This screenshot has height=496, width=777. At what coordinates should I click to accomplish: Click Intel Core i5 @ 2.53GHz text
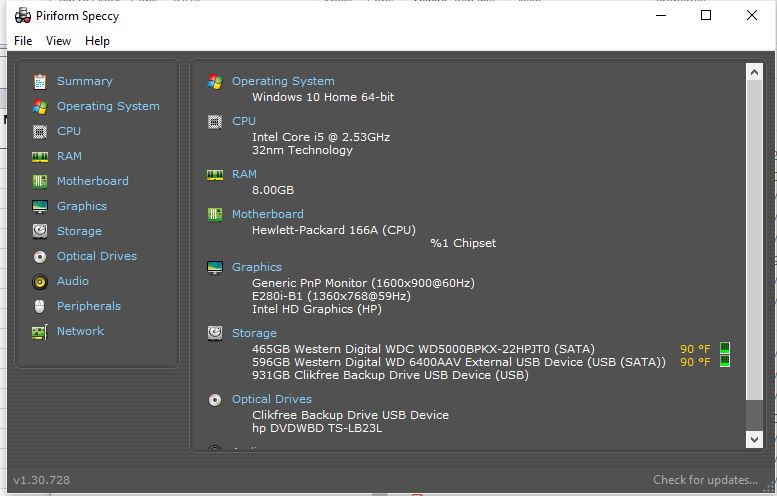point(321,137)
